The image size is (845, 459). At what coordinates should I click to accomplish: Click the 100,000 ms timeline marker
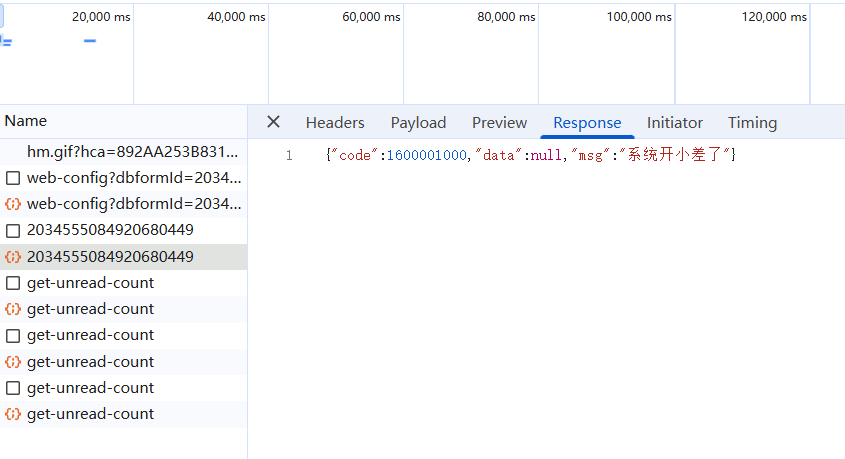point(638,17)
